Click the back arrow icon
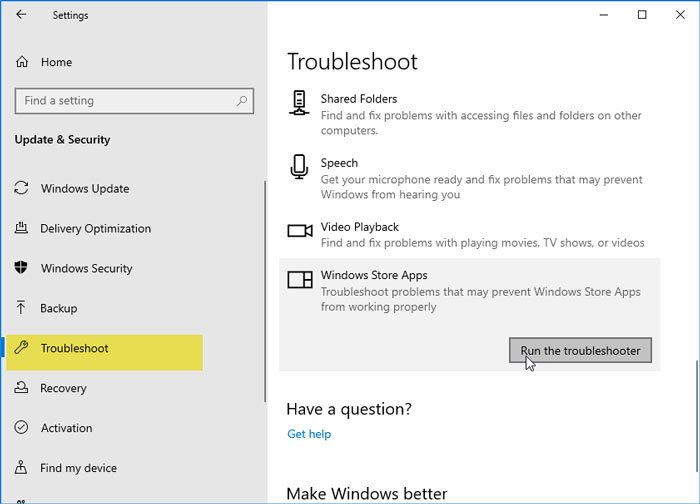This screenshot has width=700, height=504. pos(21,15)
